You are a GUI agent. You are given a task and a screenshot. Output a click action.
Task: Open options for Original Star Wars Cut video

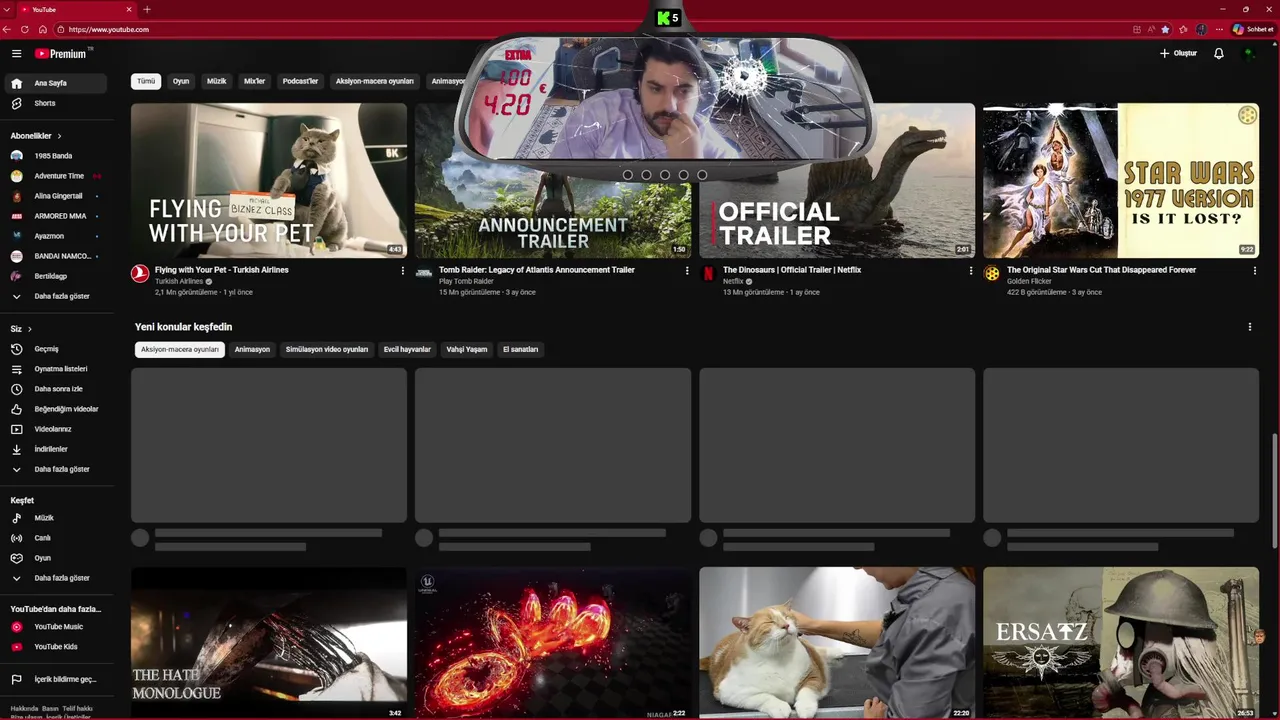point(1255,270)
